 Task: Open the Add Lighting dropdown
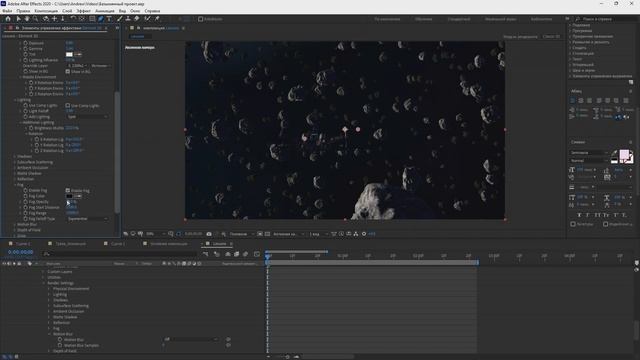pyautogui.click(x=87, y=117)
